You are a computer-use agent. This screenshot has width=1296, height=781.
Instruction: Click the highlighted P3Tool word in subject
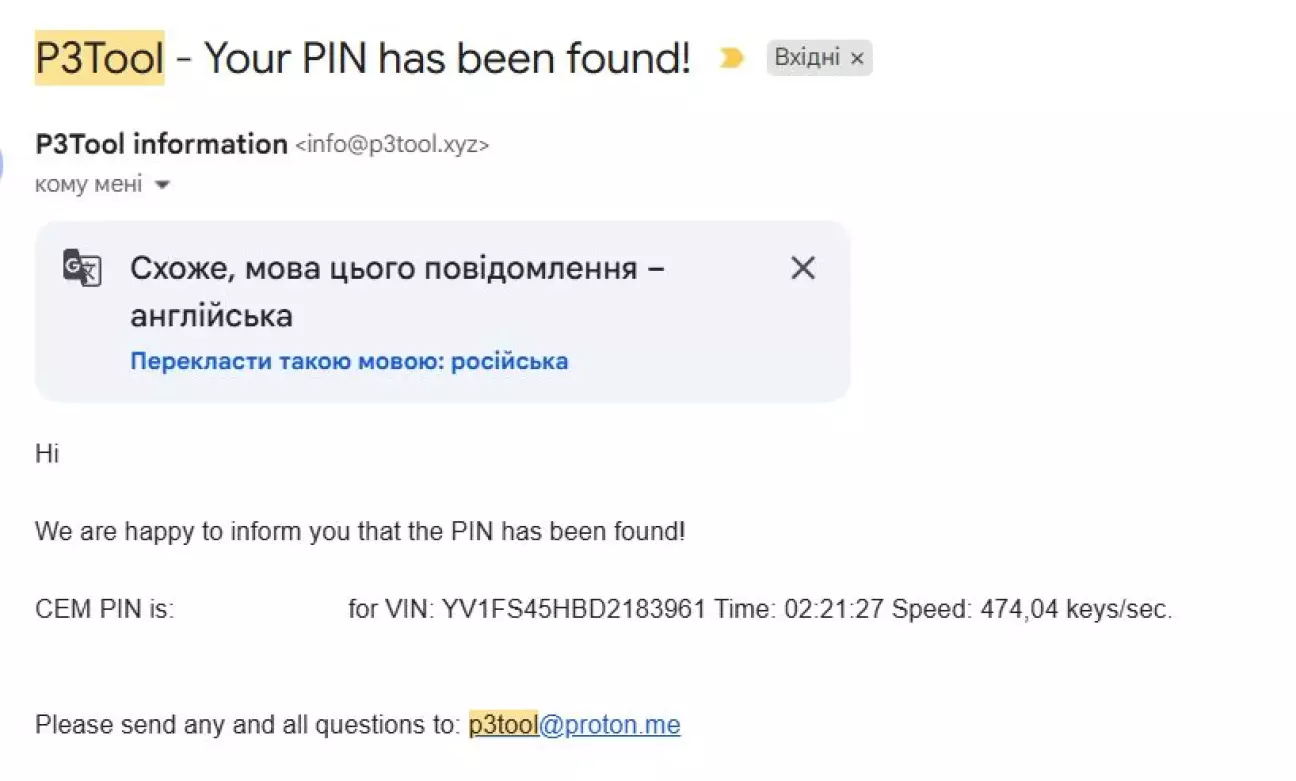pos(99,59)
